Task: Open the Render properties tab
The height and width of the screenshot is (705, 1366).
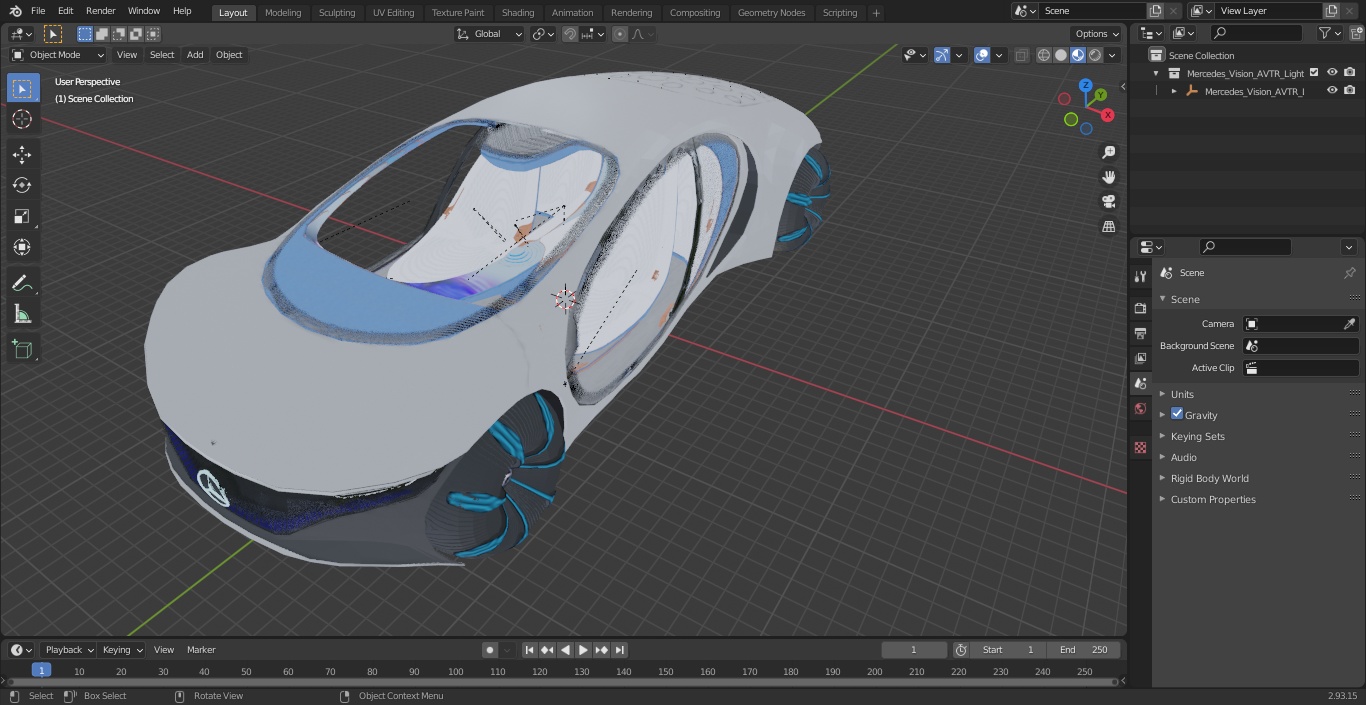Action: (x=1140, y=308)
